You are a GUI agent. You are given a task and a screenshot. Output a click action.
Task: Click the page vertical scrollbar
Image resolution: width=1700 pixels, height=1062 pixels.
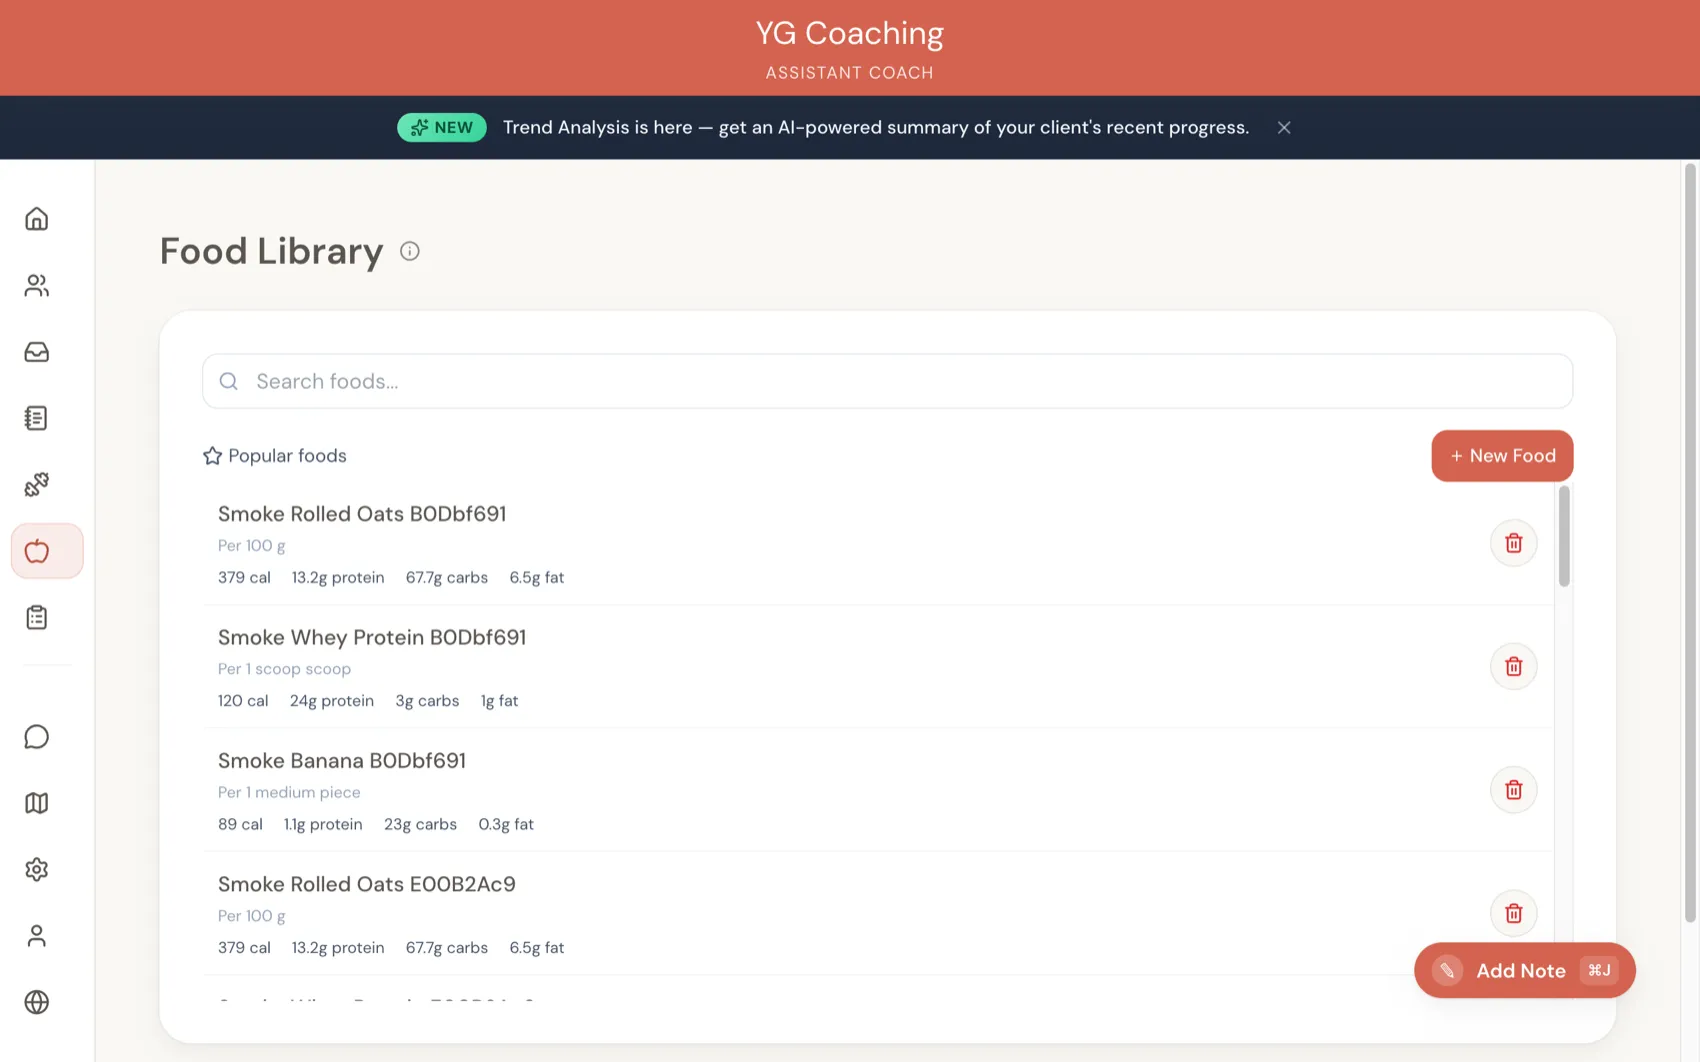click(1690, 543)
